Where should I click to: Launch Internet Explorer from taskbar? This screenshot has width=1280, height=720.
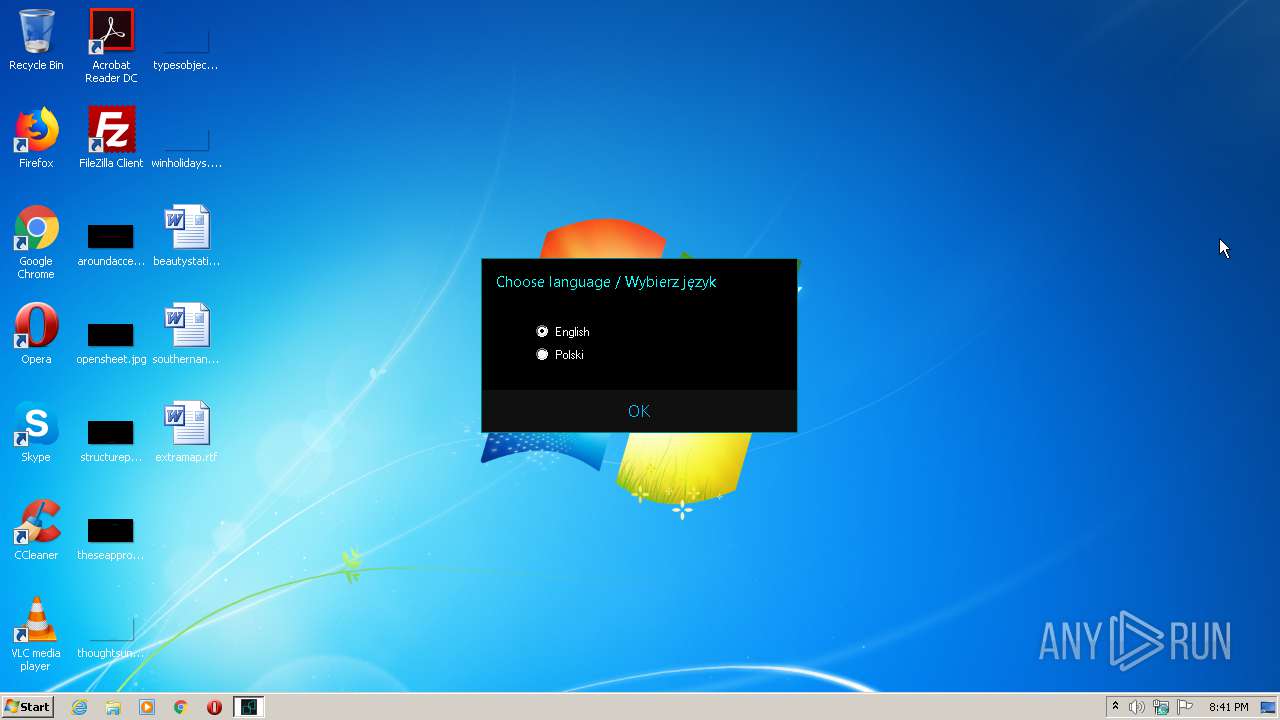click(80, 707)
